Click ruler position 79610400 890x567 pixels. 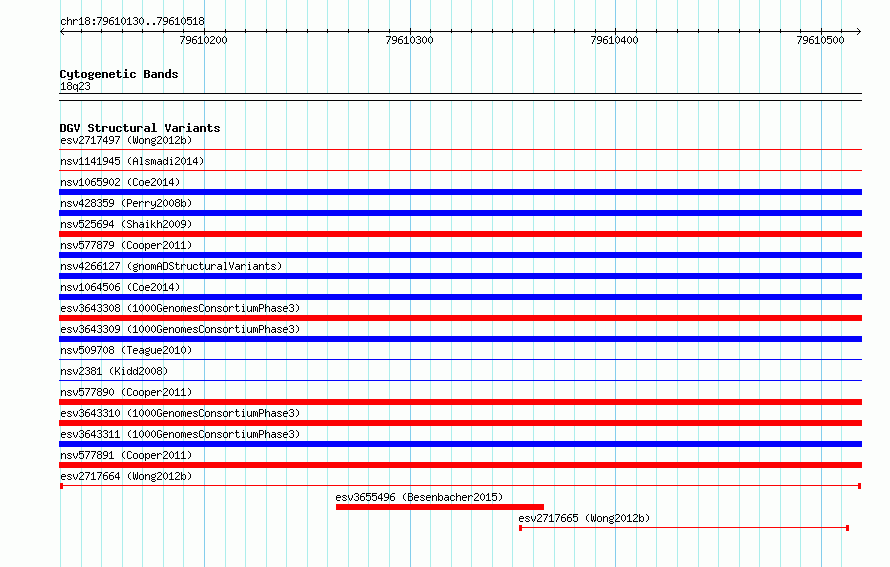point(615,40)
